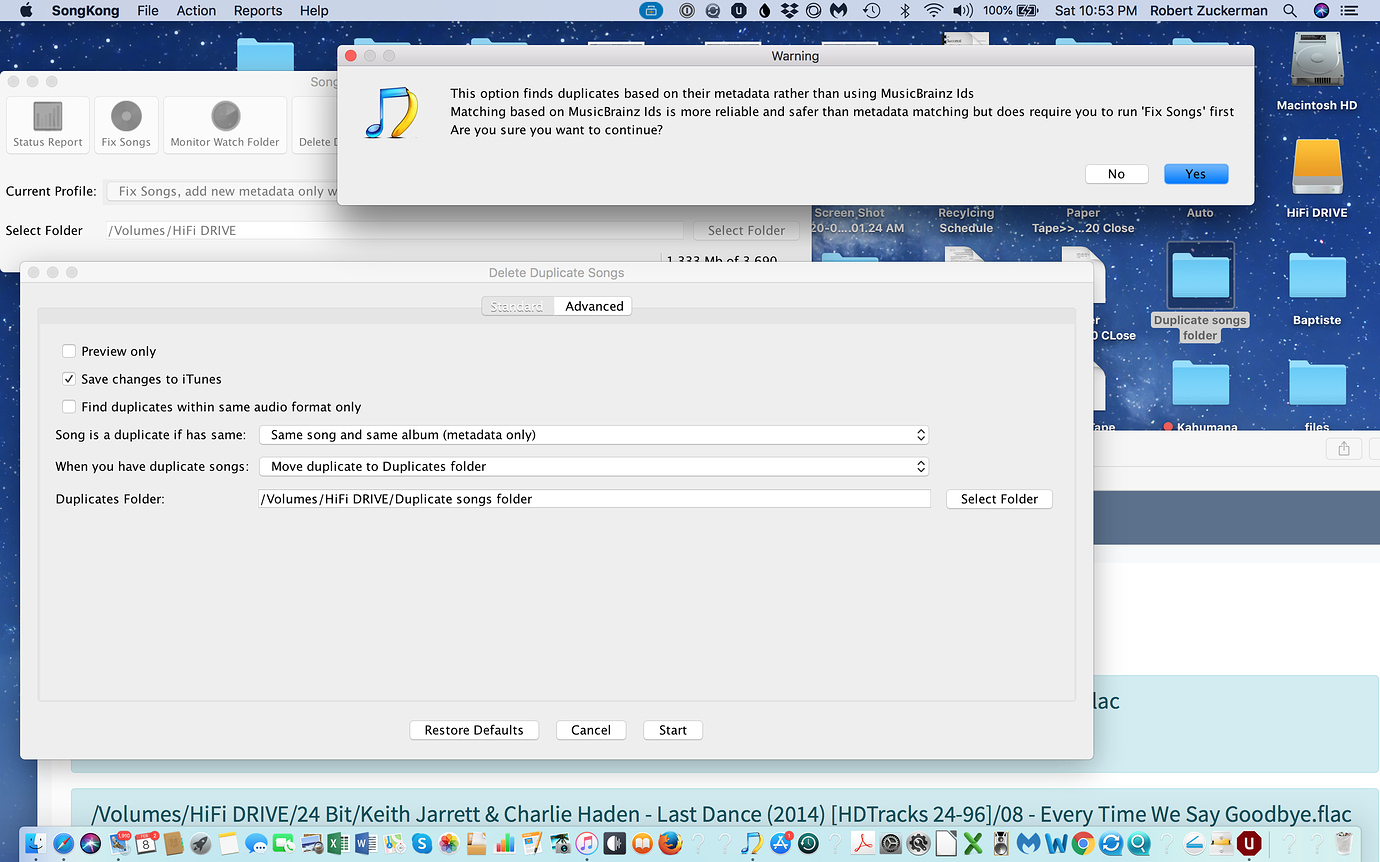The height and width of the screenshot is (862, 1380).
Task: Open the File menu
Action: (148, 10)
